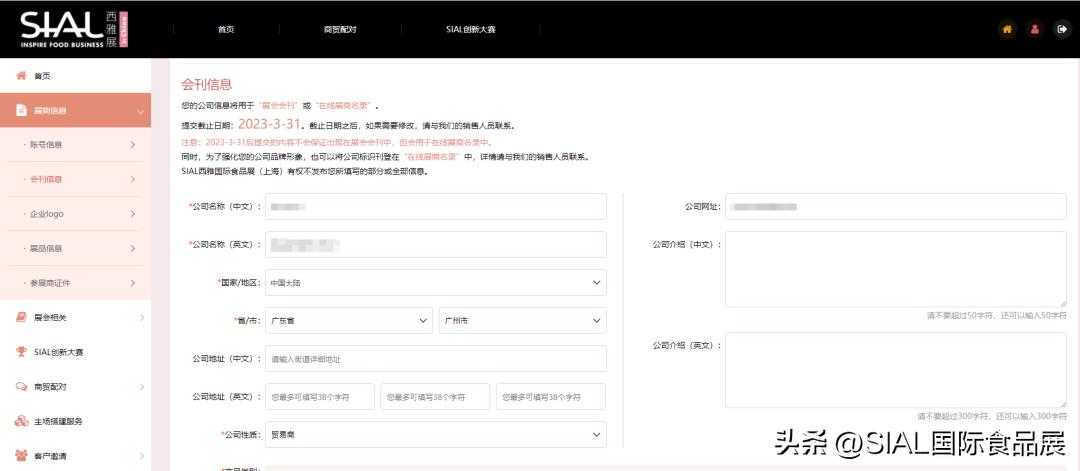Image resolution: width=1080 pixels, height=471 pixels.
Task: Open 首页 in the top navigation bar
Action: coord(226,30)
